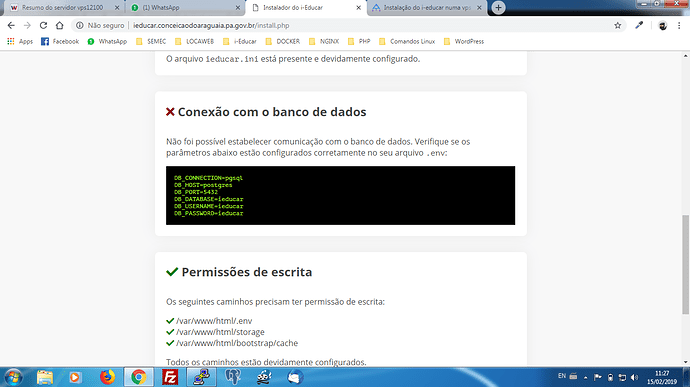
Task: Open the eyedropper extension icon
Action: point(639,26)
